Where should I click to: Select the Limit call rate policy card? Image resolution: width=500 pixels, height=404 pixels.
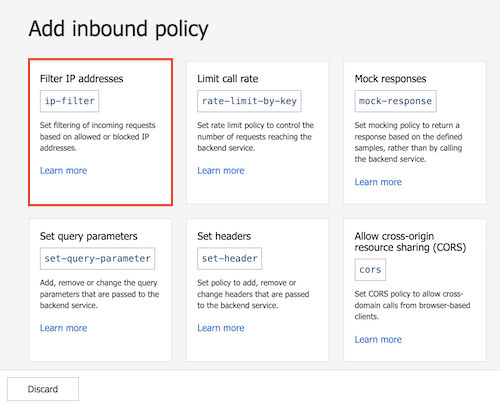tap(257, 133)
